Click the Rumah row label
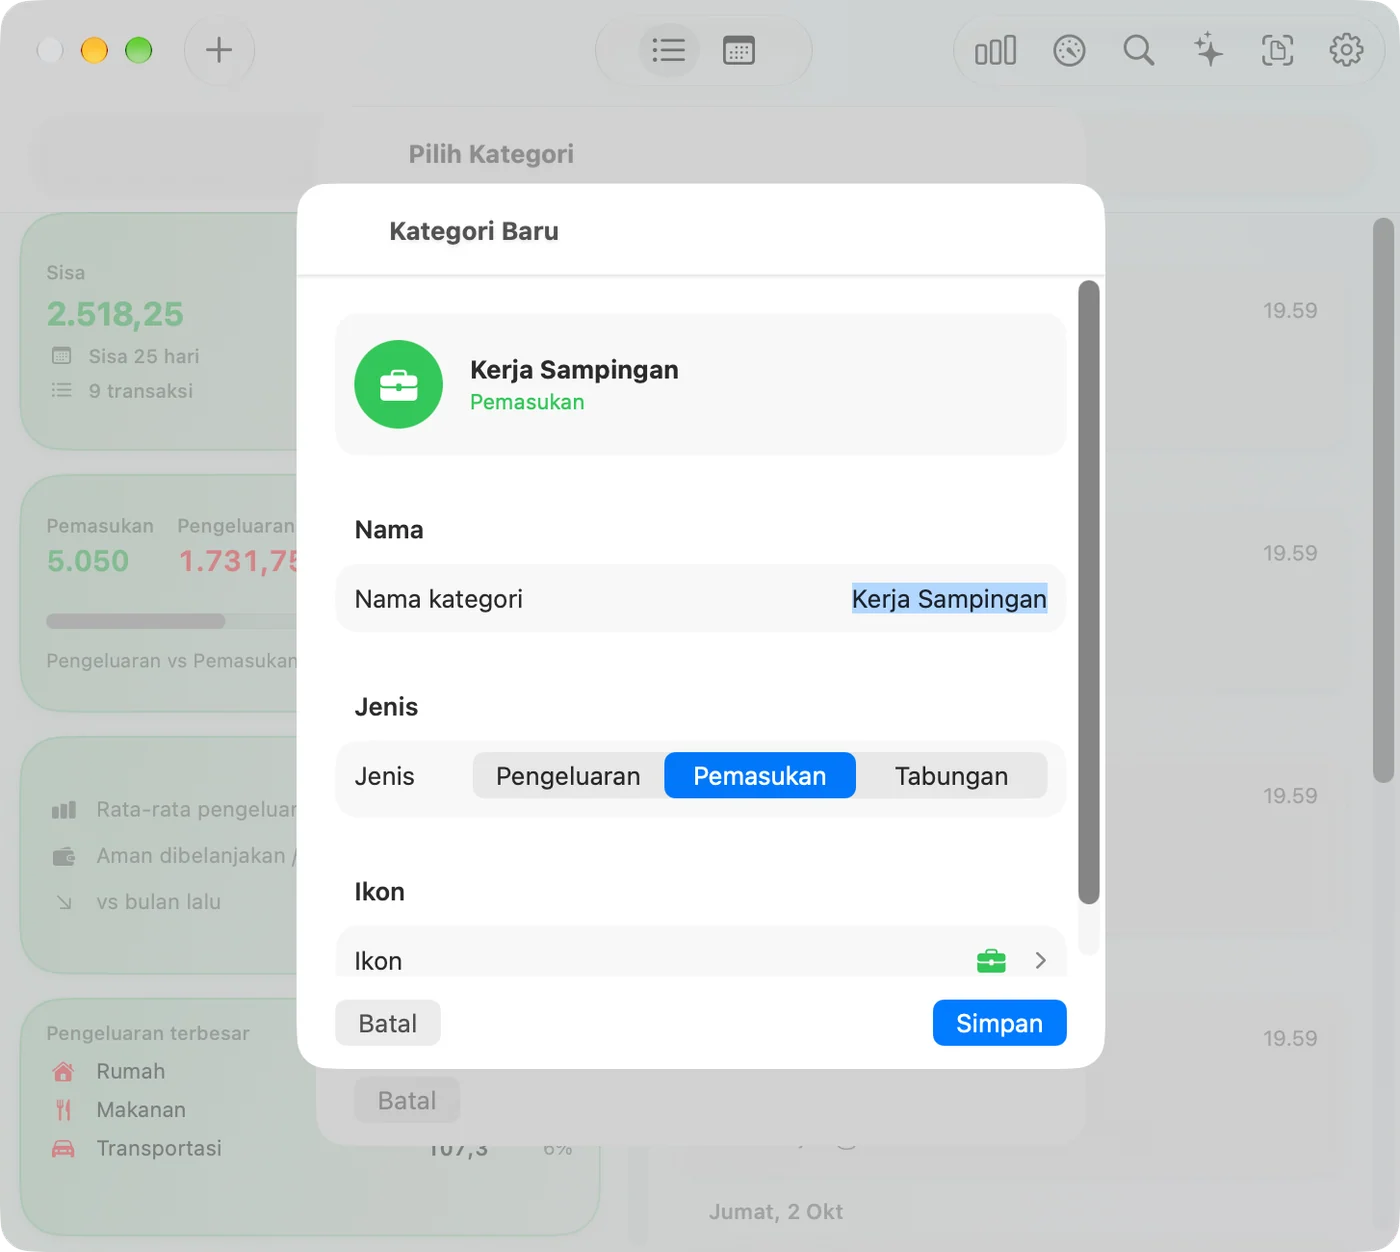 (131, 1071)
